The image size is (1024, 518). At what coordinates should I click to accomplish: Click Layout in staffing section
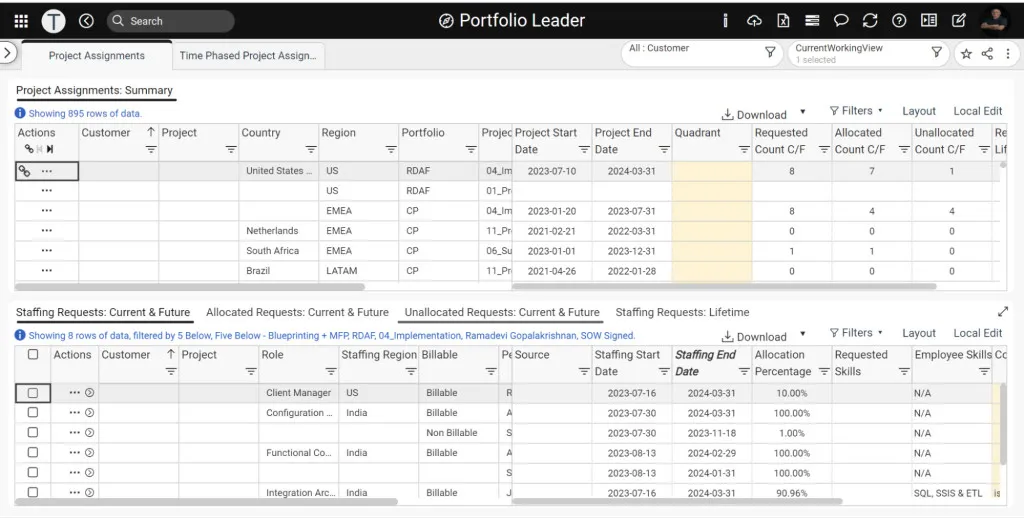point(919,333)
